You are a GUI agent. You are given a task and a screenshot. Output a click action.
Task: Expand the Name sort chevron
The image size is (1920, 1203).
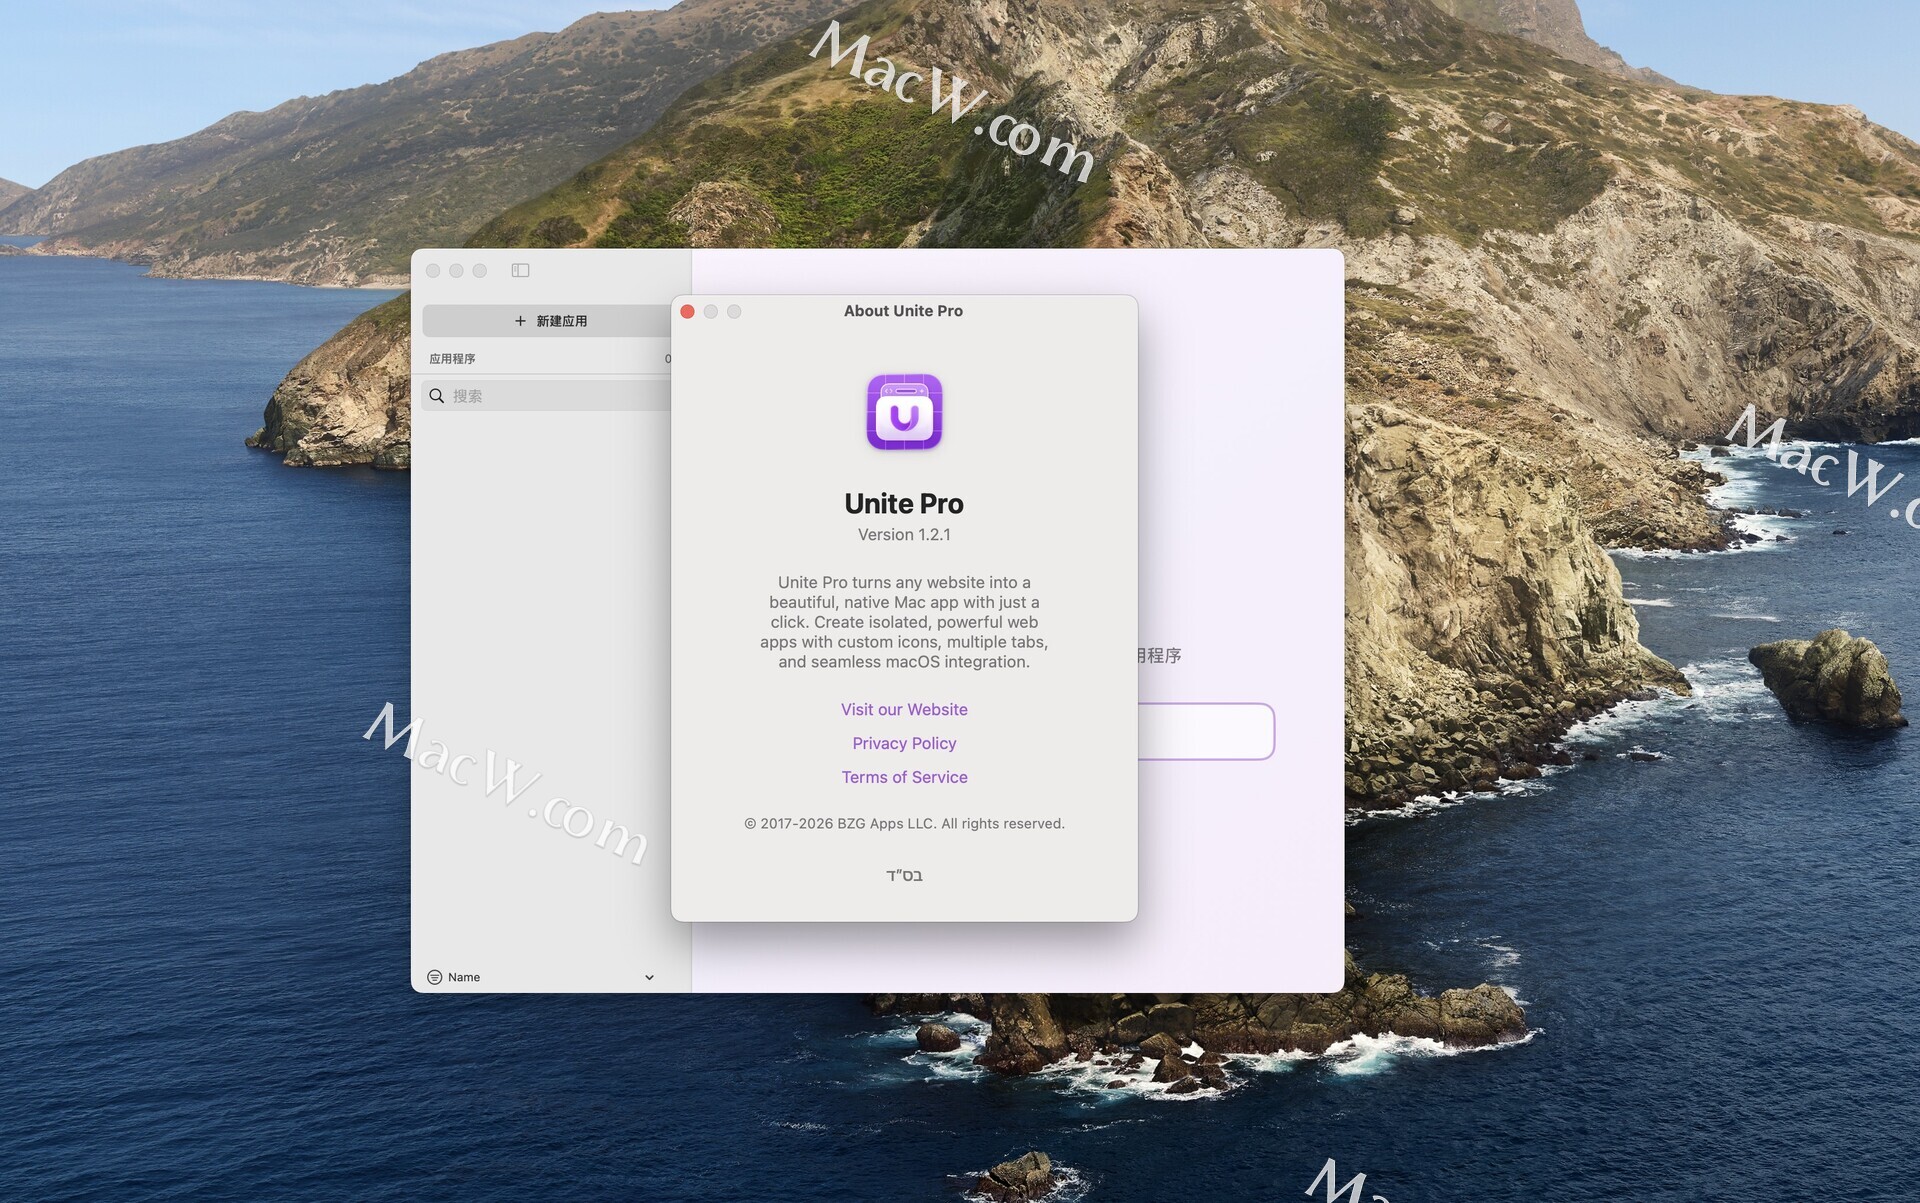point(649,977)
